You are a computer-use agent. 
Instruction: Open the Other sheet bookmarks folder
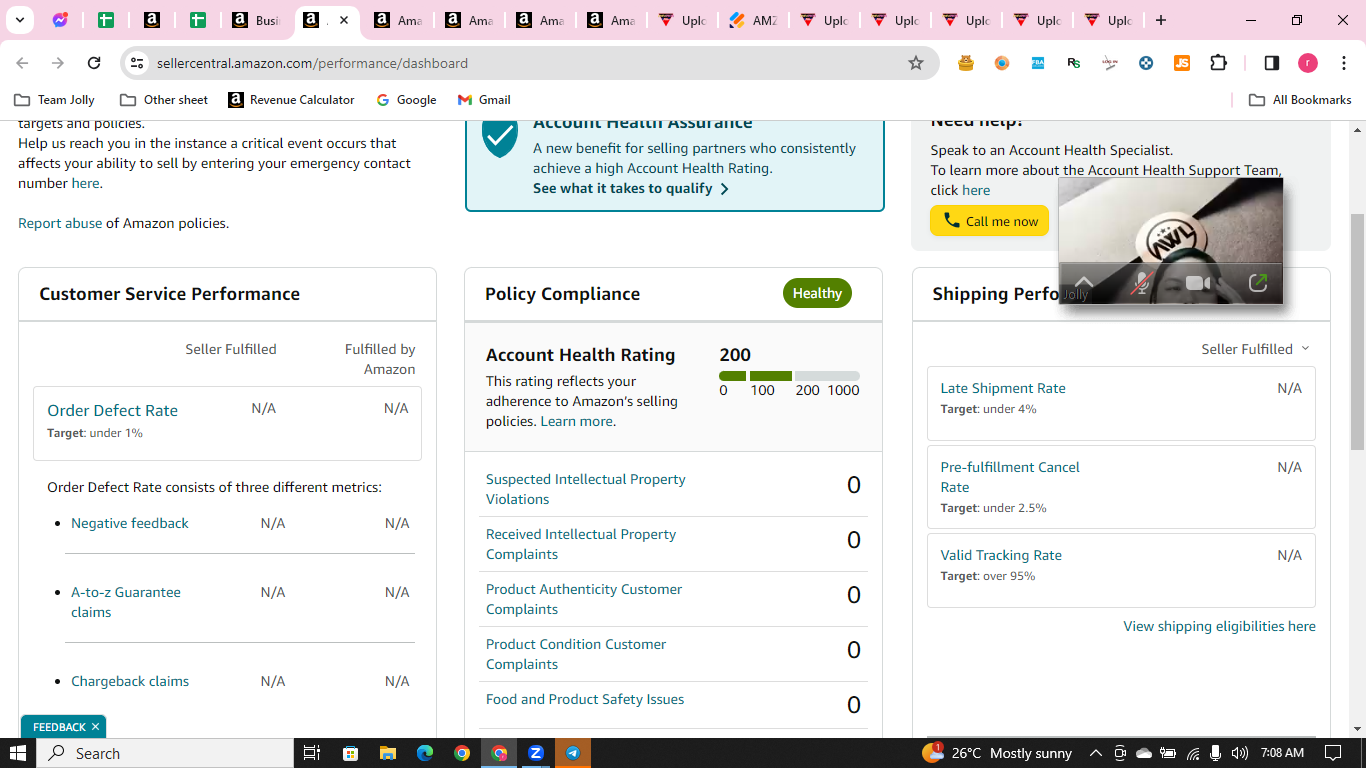[164, 100]
